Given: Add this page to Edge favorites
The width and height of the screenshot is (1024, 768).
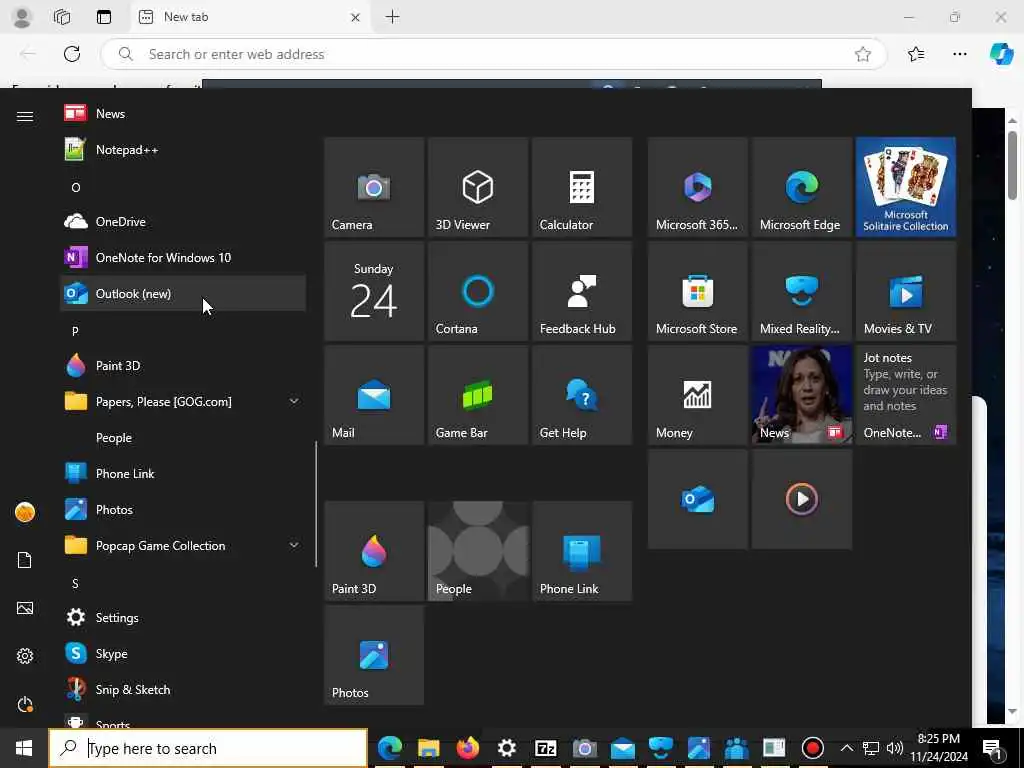Looking at the screenshot, I should [x=863, y=54].
